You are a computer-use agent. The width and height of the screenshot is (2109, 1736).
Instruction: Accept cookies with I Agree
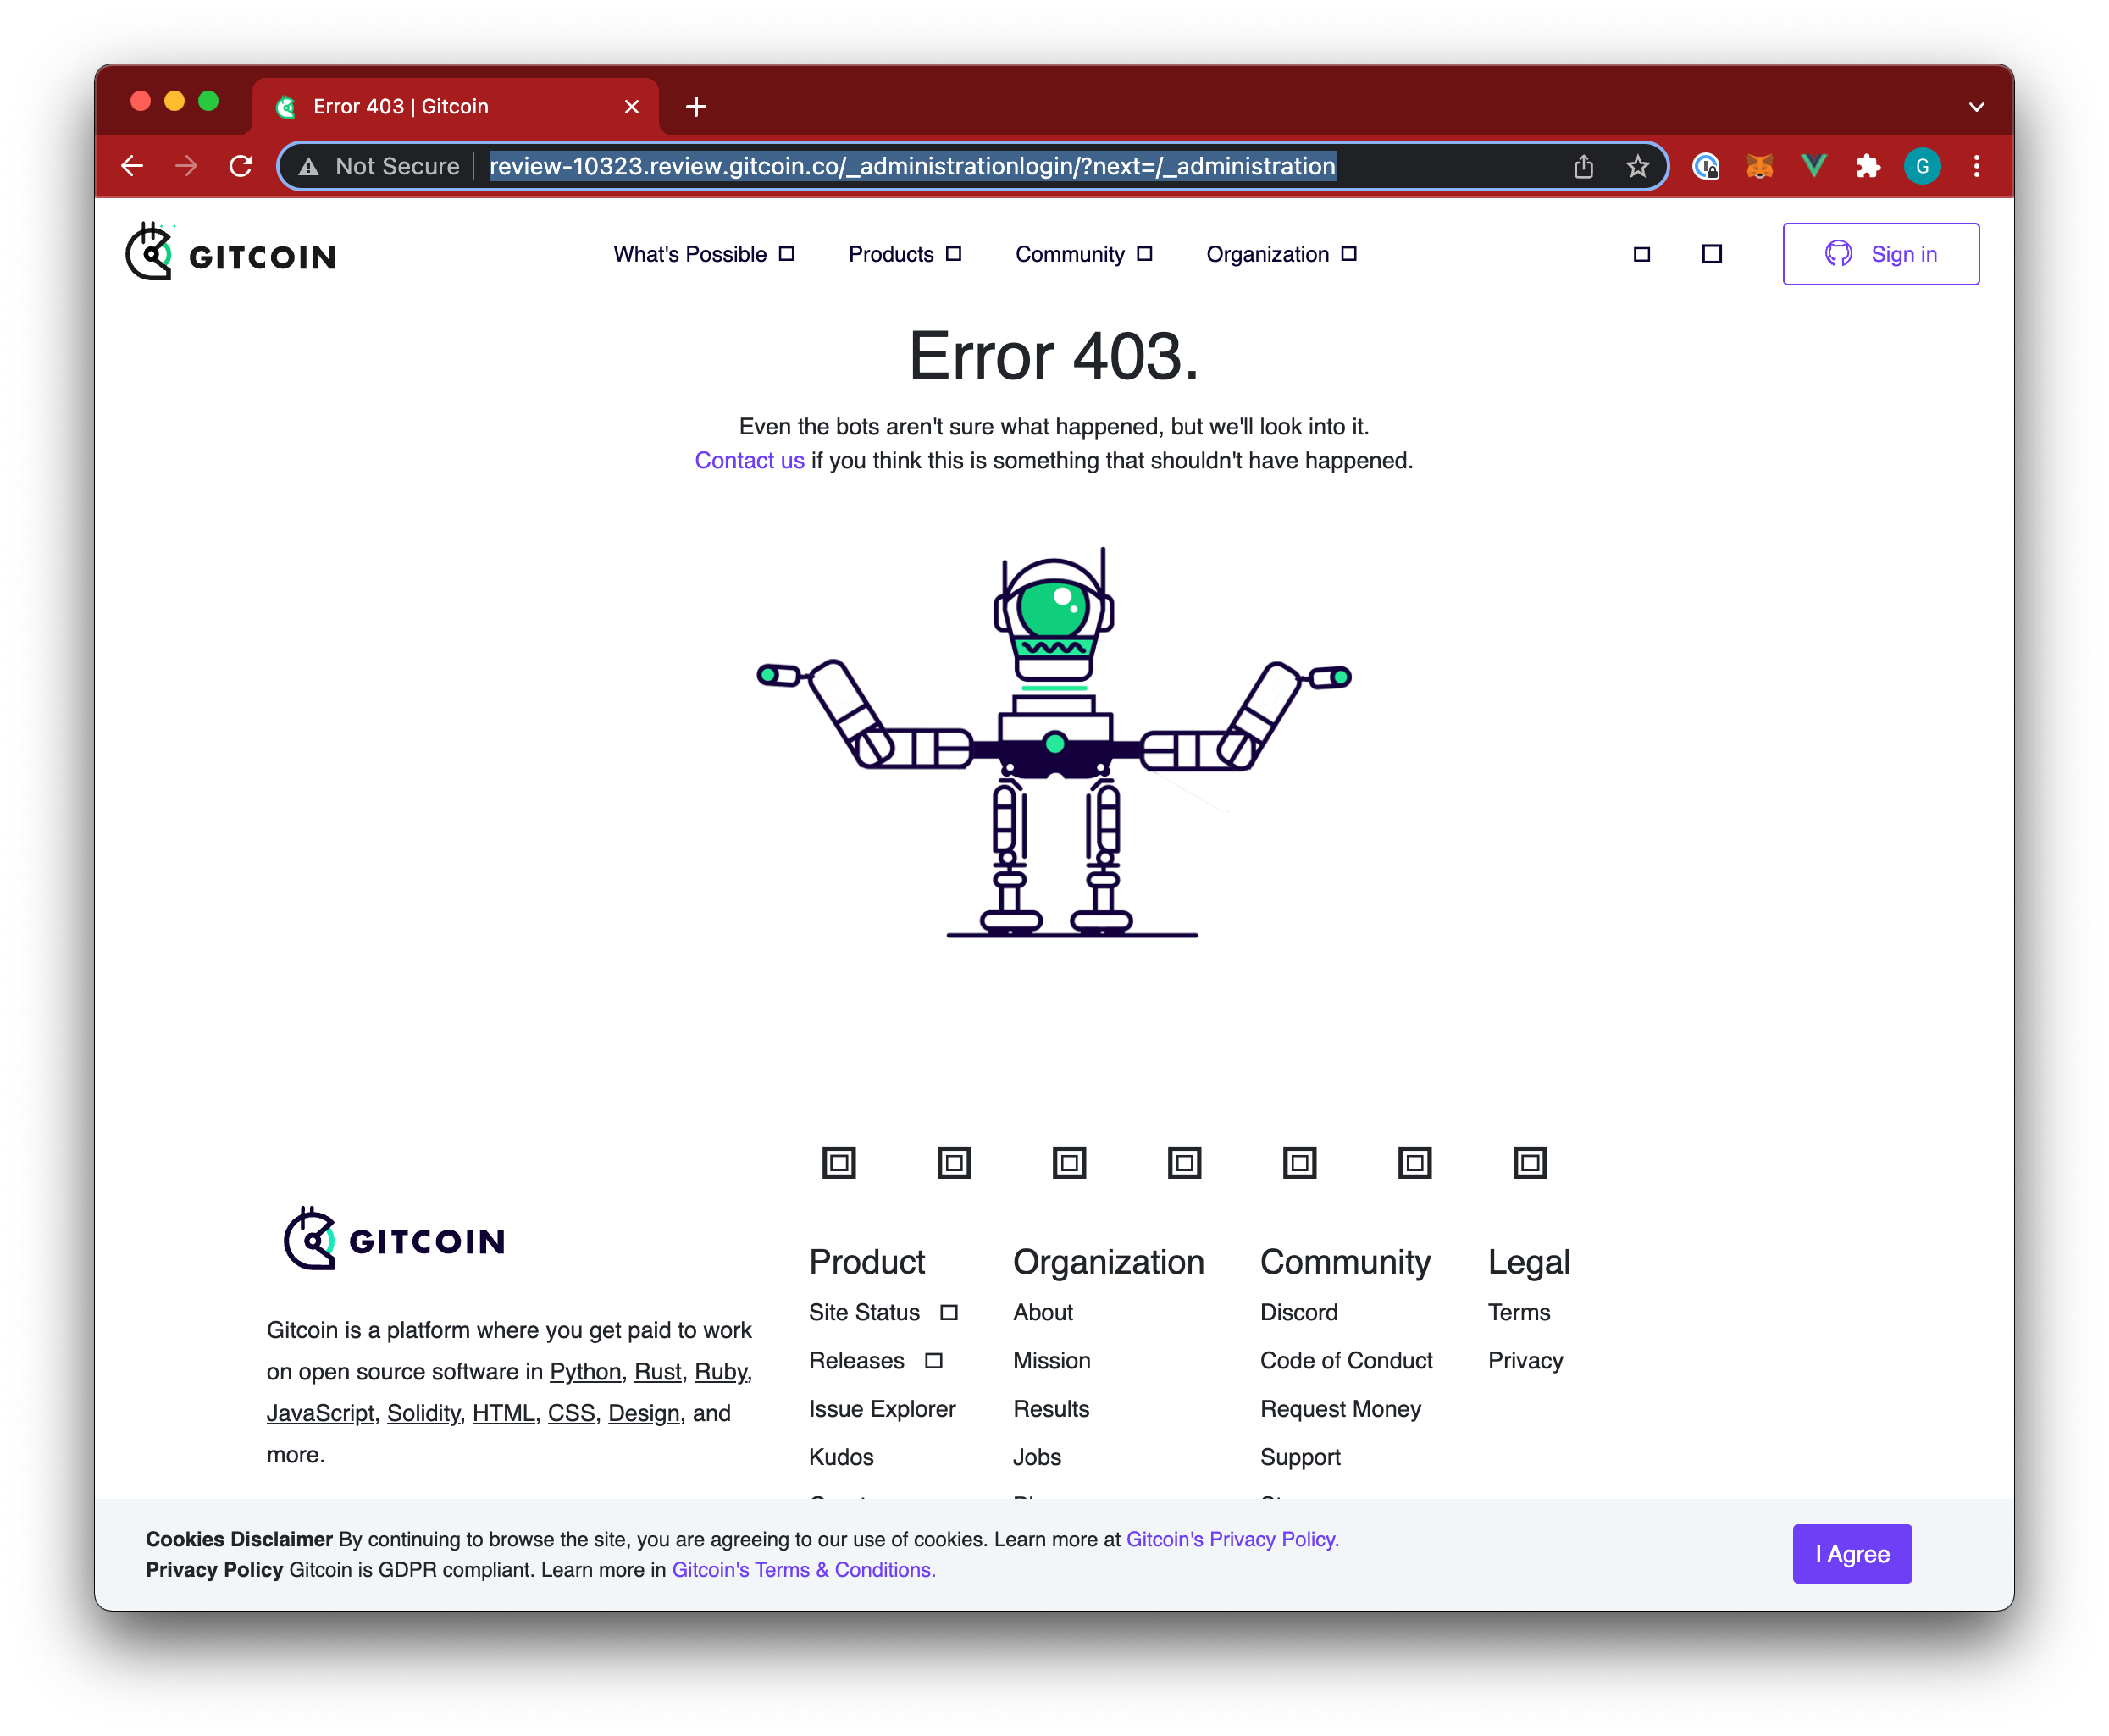pyautogui.click(x=1852, y=1553)
